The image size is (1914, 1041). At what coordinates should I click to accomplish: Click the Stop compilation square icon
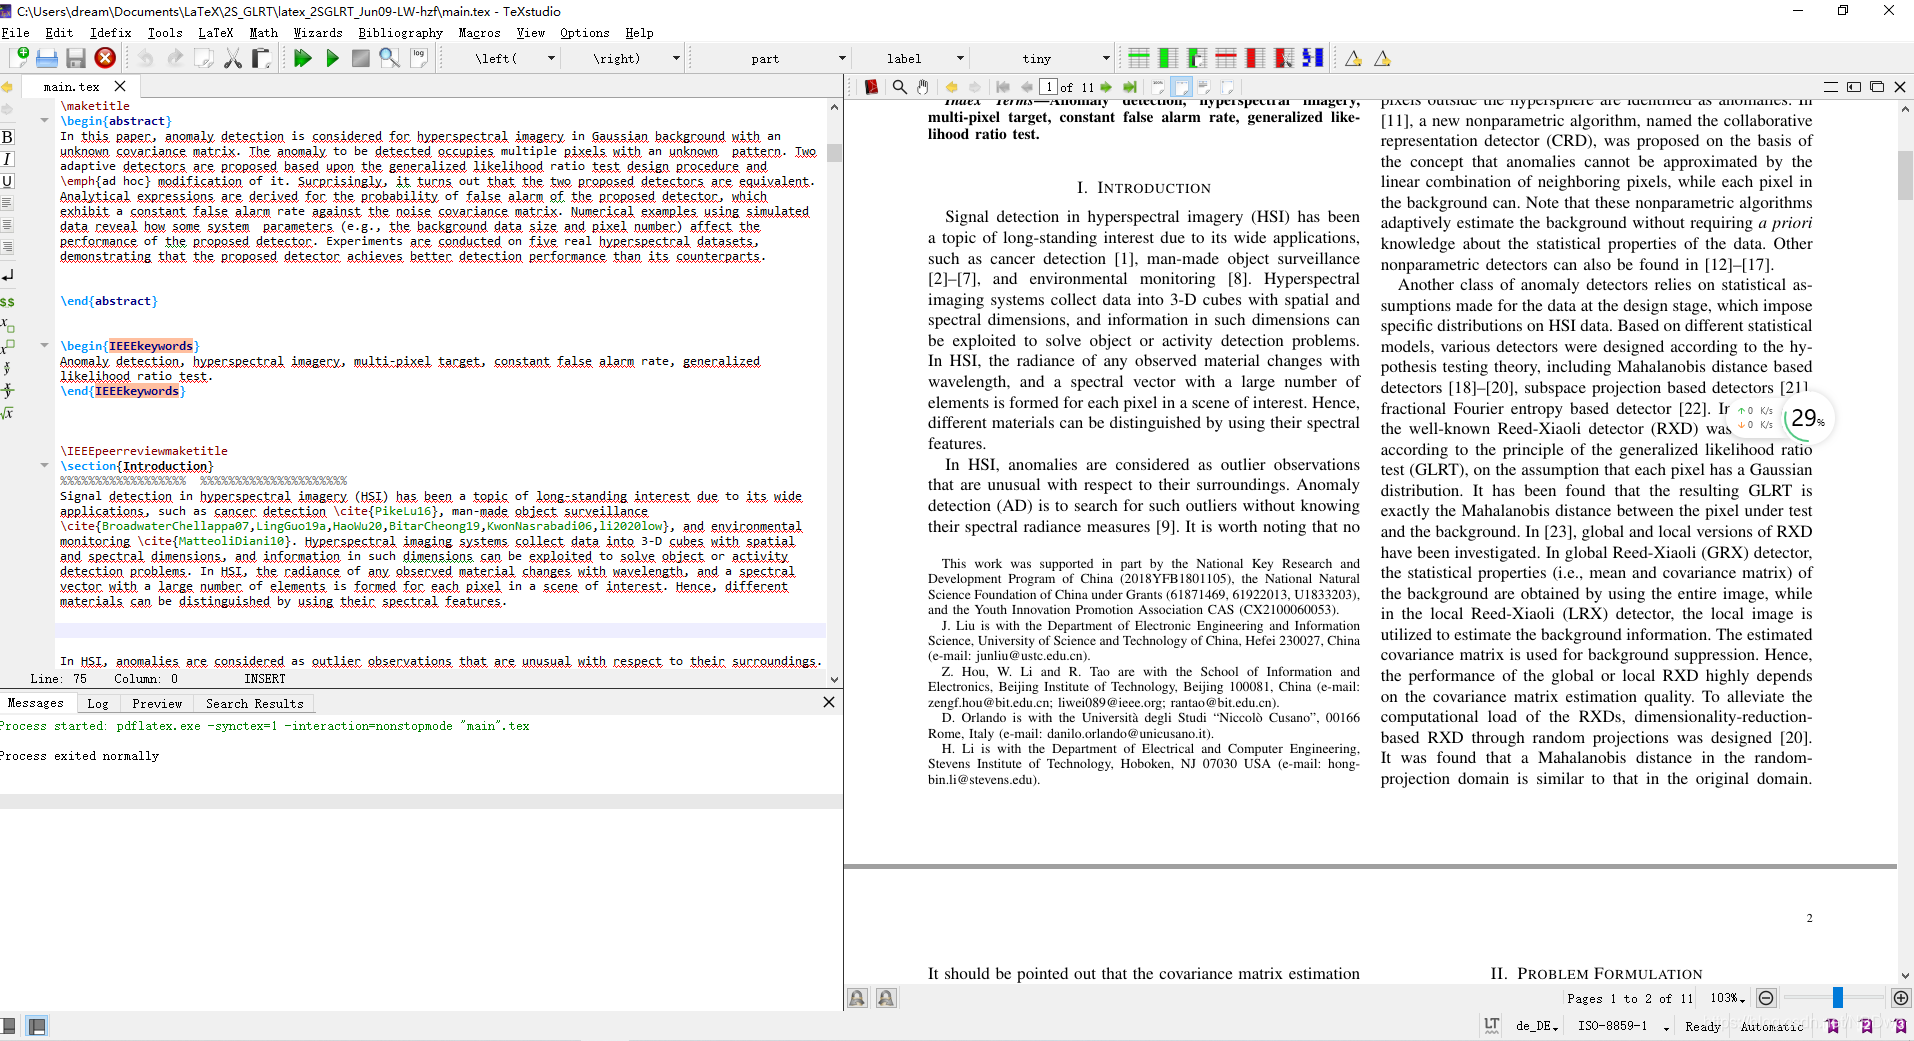(361, 59)
